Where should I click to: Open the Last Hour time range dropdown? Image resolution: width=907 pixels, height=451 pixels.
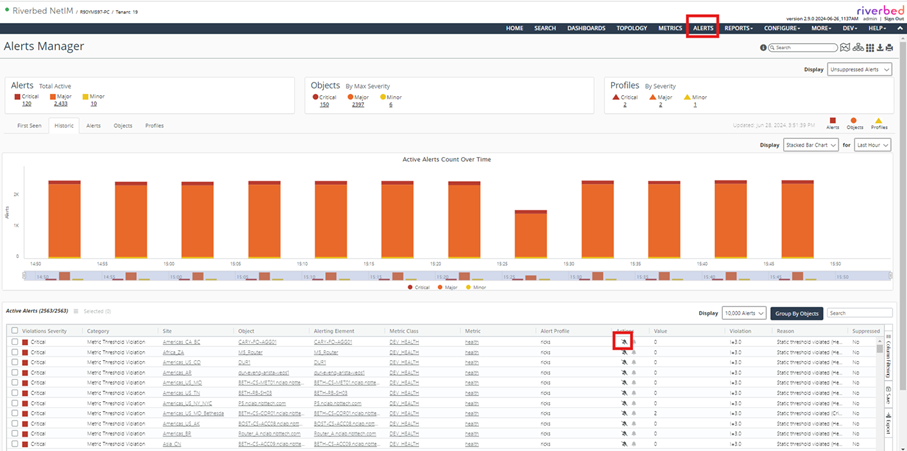(872, 145)
